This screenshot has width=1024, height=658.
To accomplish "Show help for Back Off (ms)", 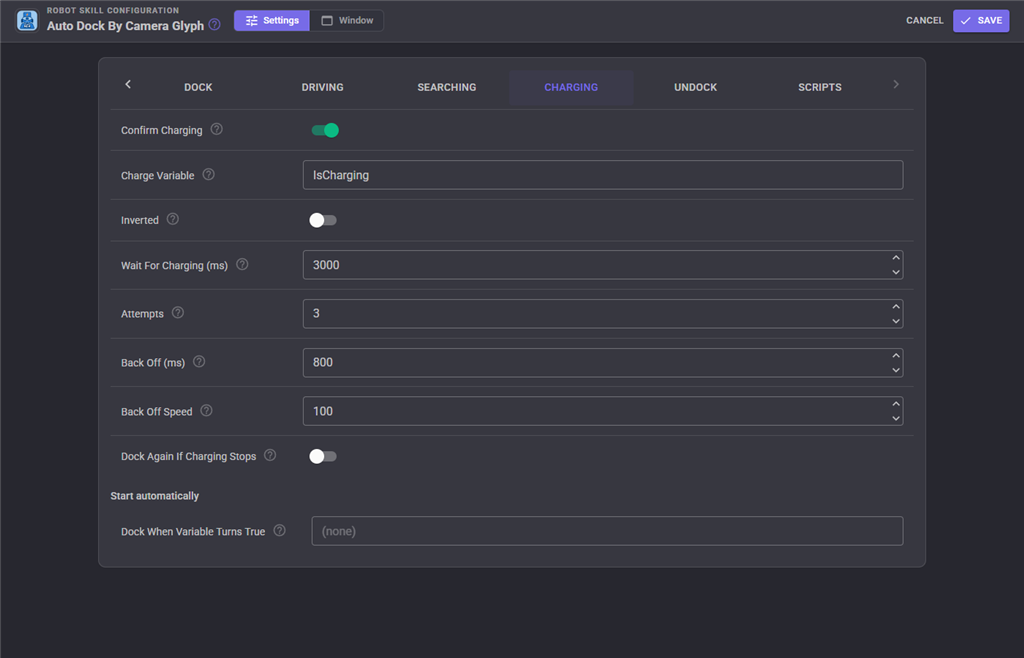I will pyautogui.click(x=199, y=362).
